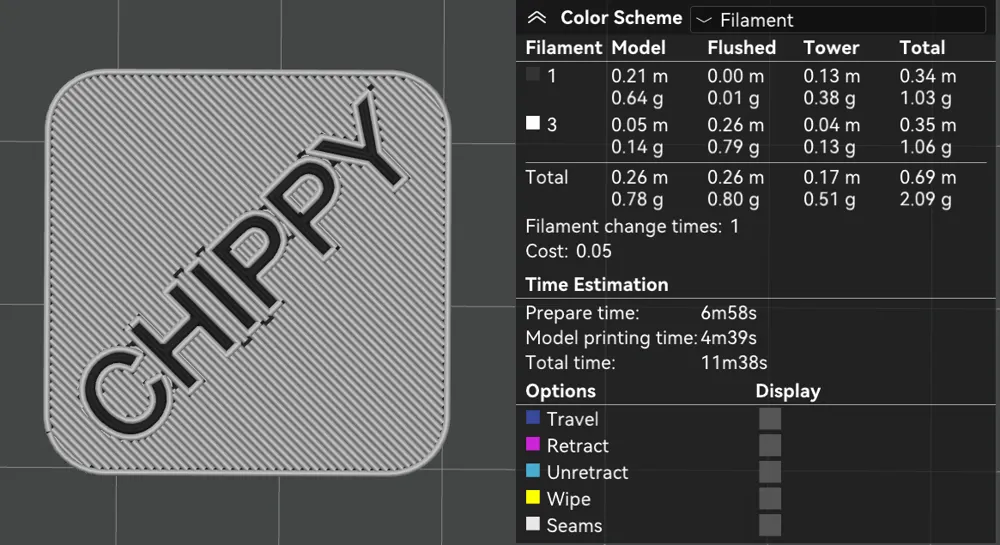Click the Options heading

pyautogui.click(x=561, y=391)
